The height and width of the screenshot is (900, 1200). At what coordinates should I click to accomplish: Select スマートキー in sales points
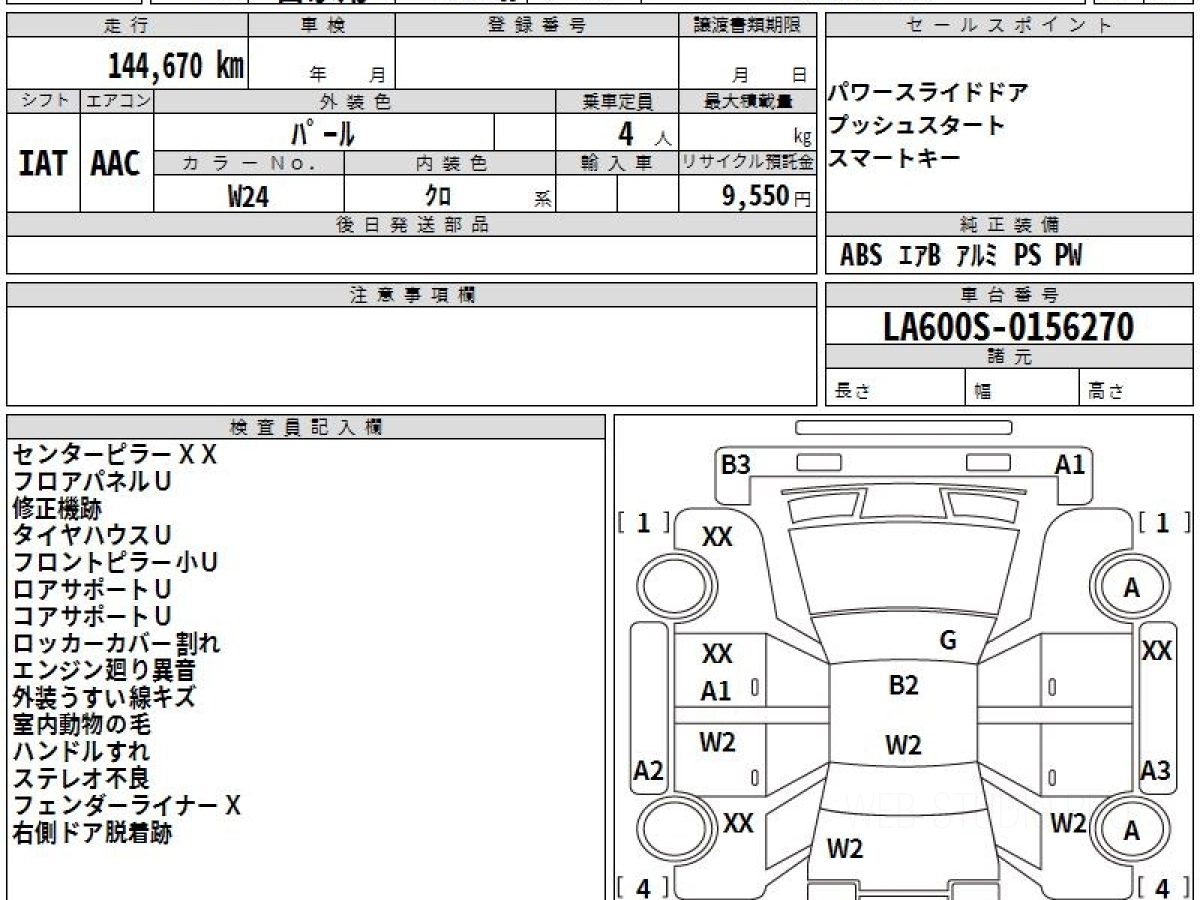point(893,157)
